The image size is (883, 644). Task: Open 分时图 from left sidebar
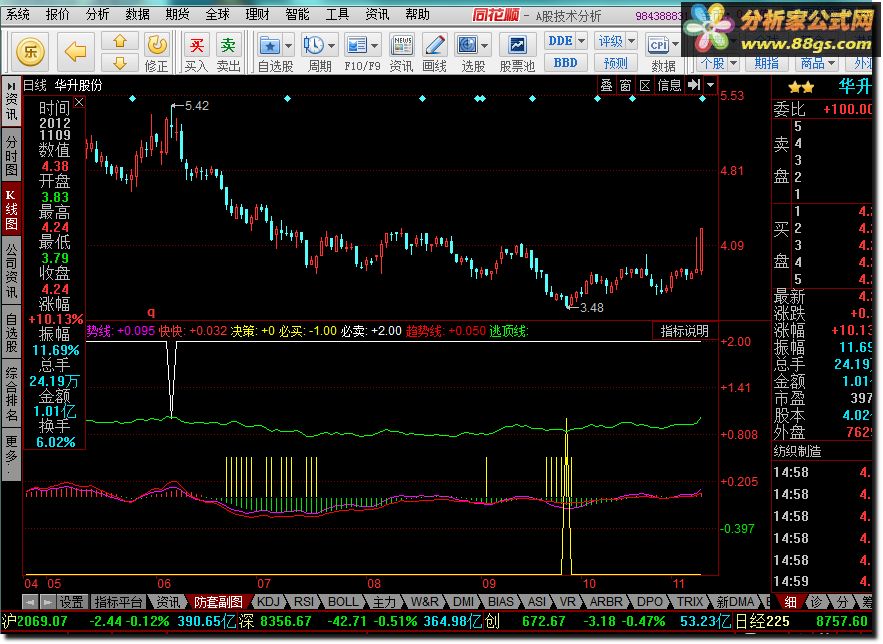(x=11, y=156)
